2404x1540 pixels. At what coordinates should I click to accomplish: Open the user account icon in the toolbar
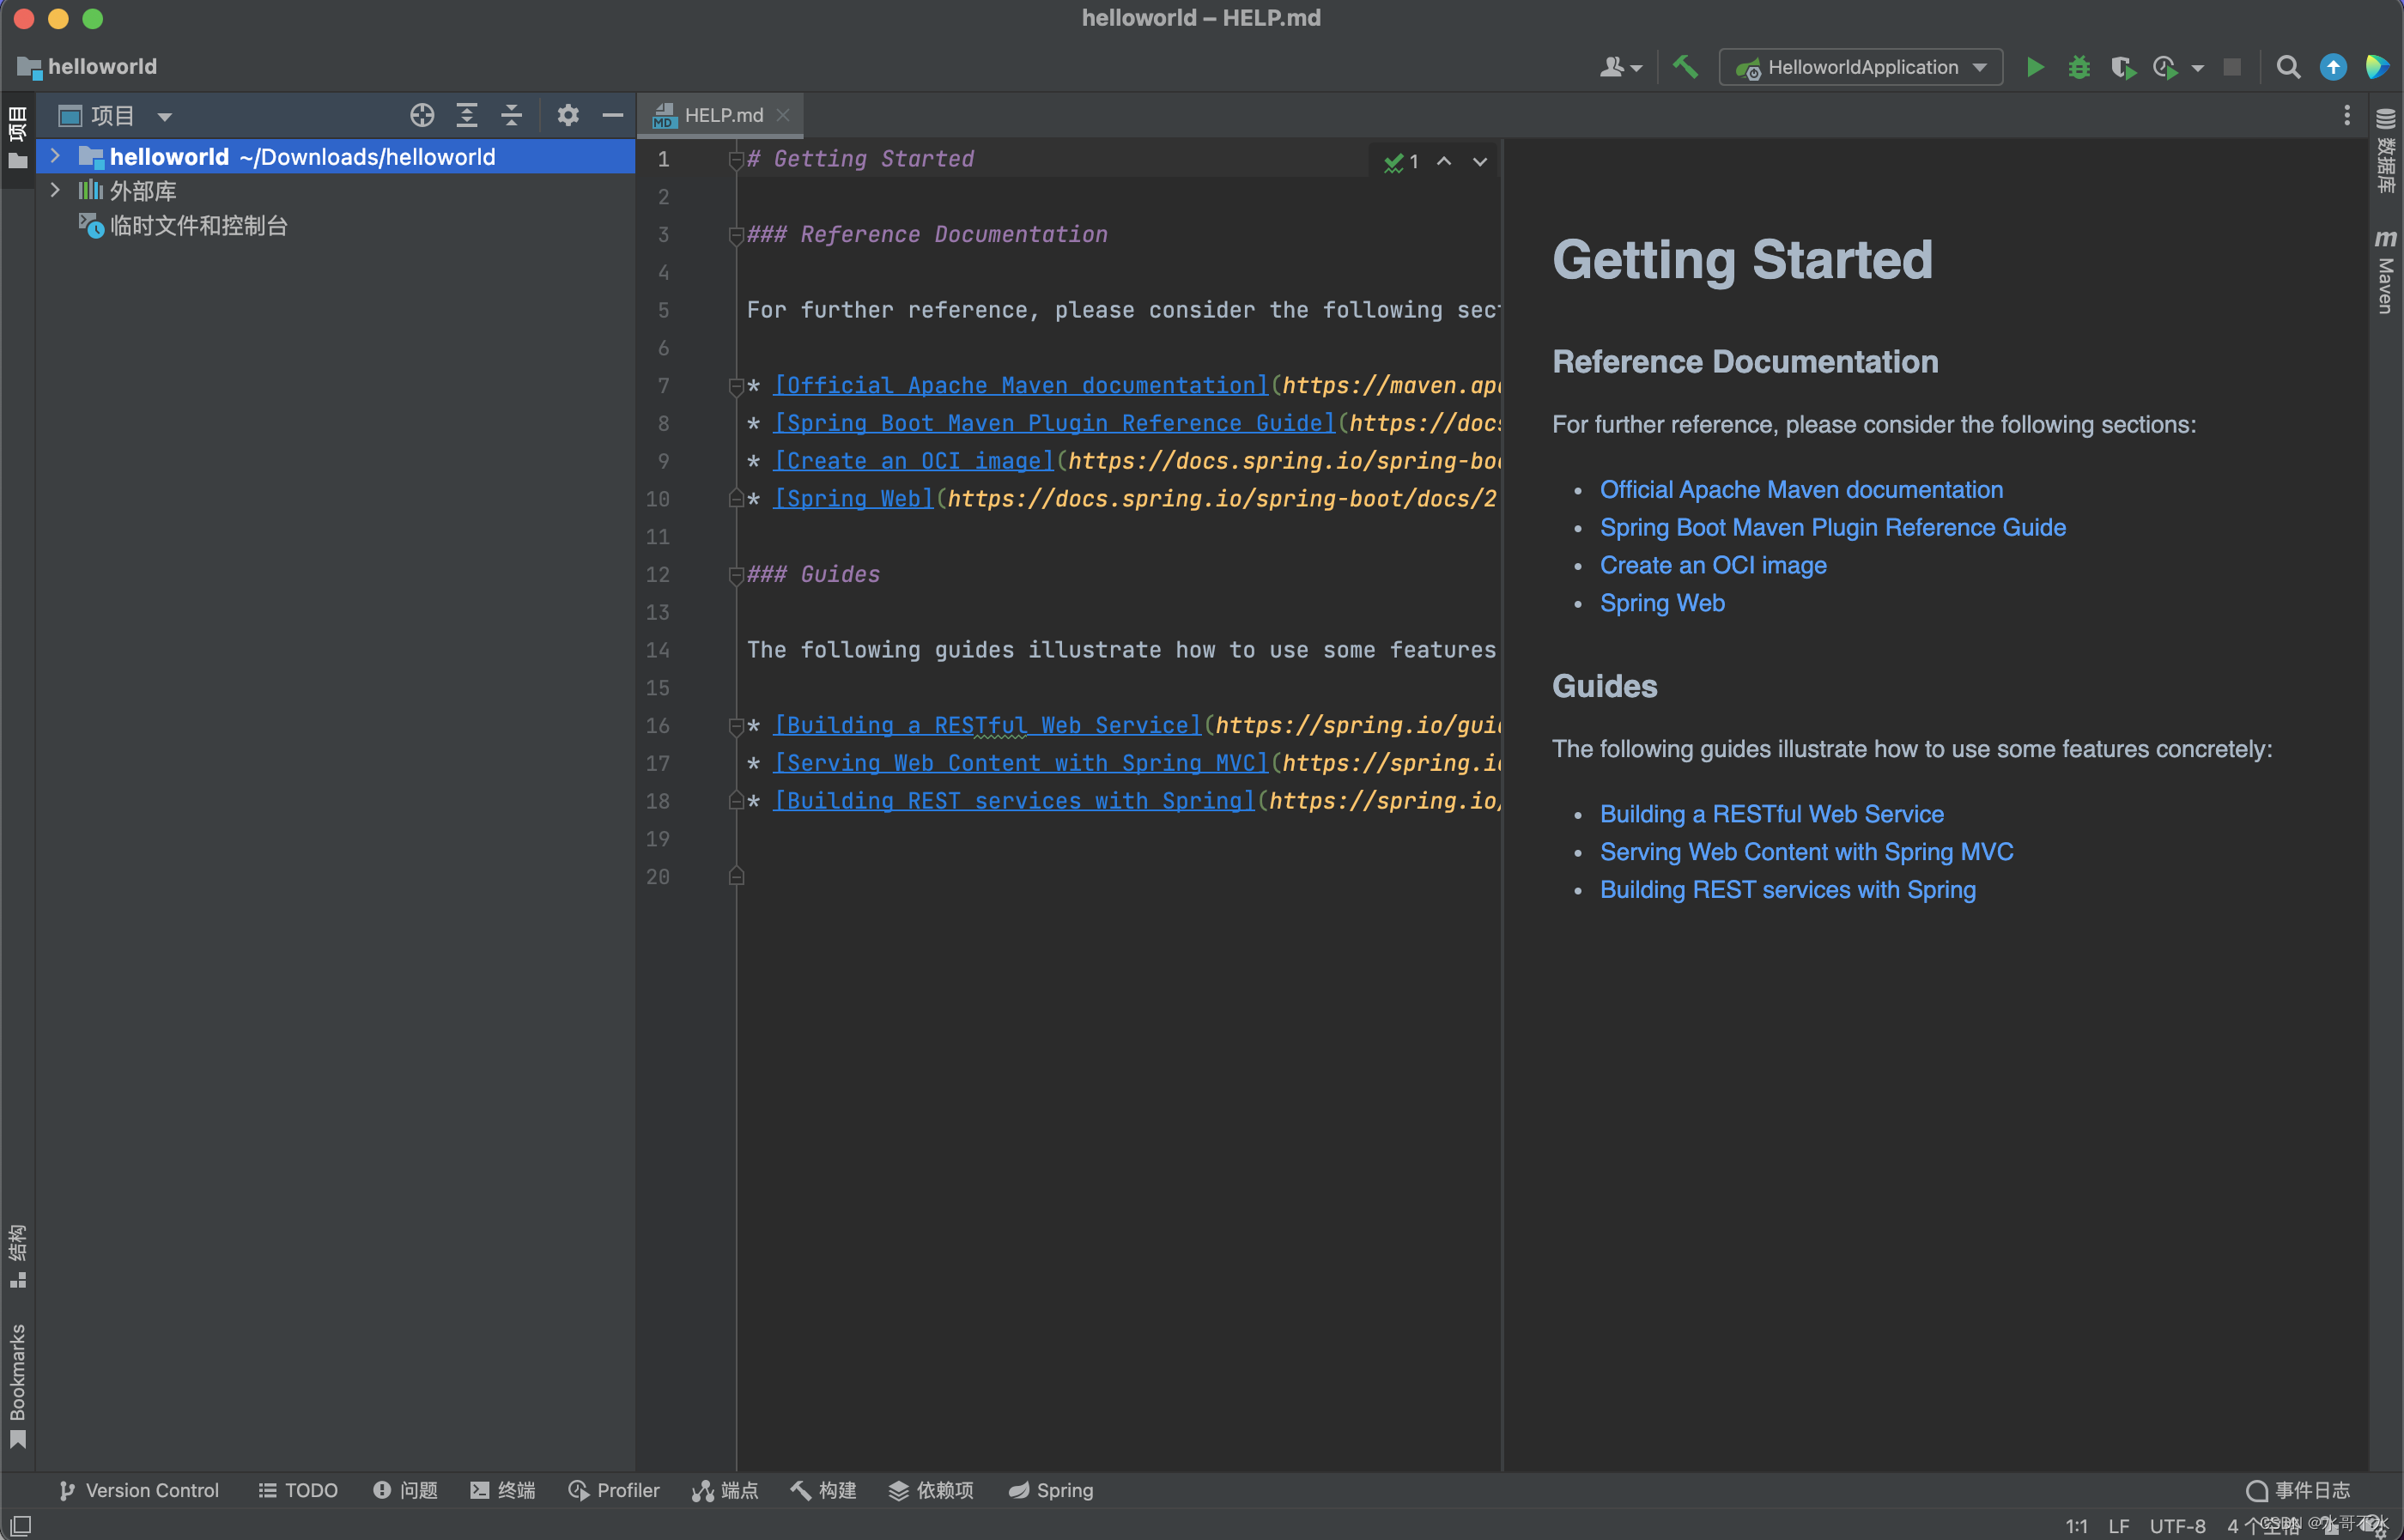tap(1611, 67)
